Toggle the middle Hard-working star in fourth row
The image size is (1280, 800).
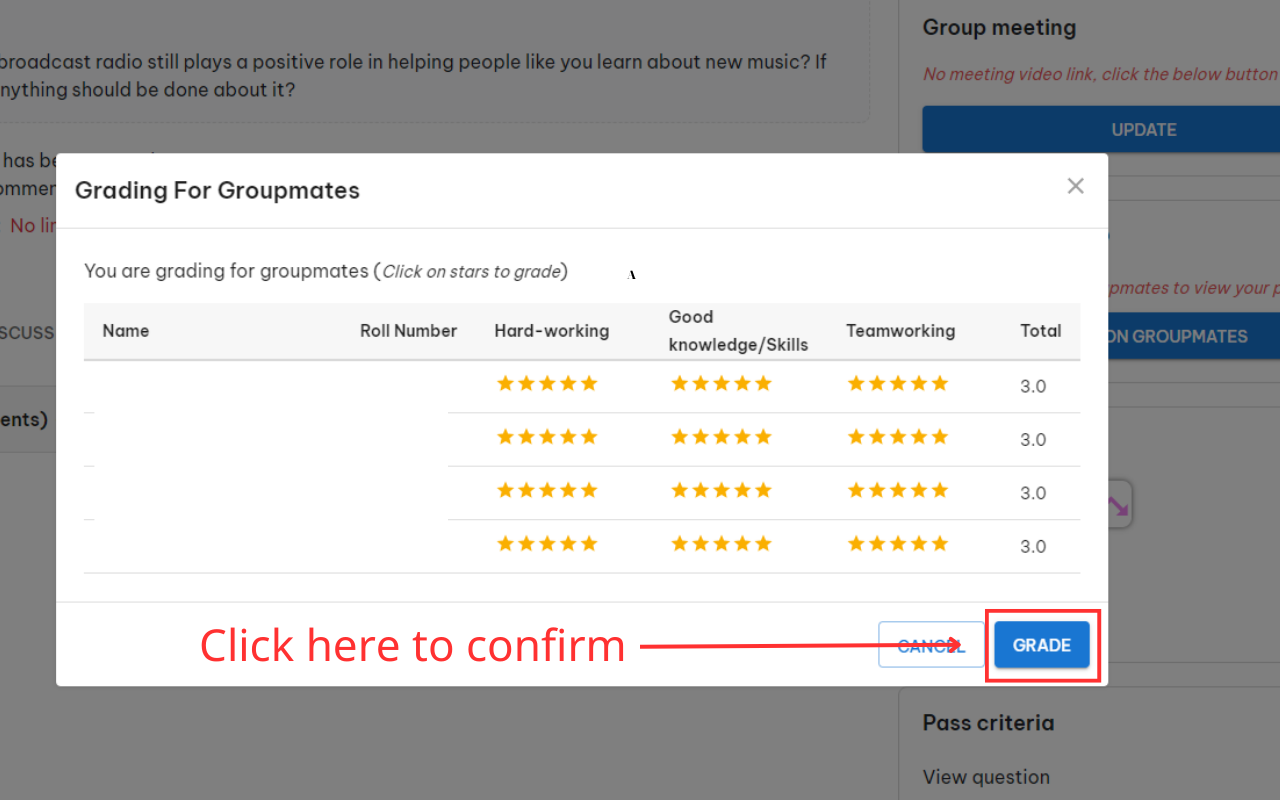click(x=548, y=543)
